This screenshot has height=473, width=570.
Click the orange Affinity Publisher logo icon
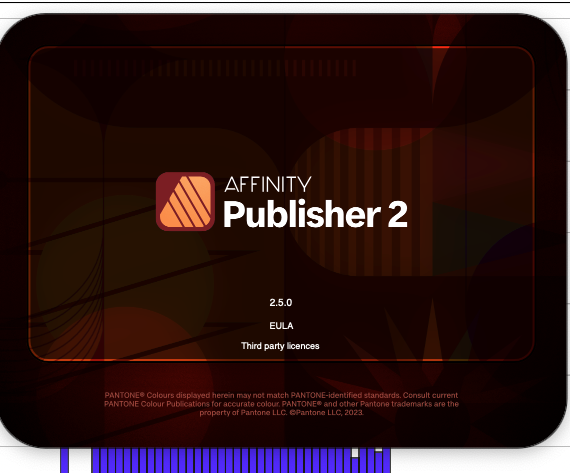point(185,201)
